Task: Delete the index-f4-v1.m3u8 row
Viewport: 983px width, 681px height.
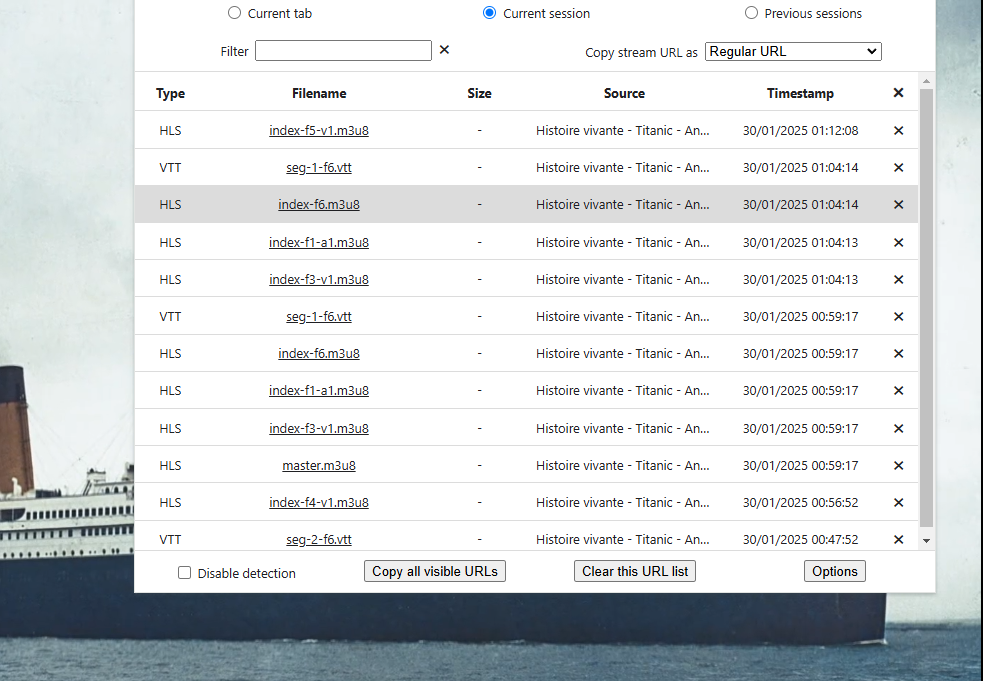Action: (898, 502)
